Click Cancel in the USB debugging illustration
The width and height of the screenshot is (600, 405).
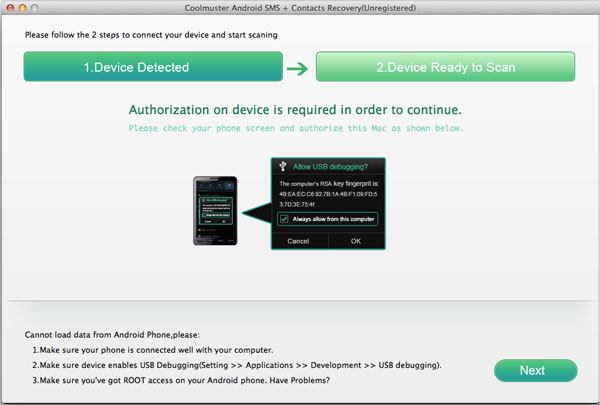[x=298, y=241]
